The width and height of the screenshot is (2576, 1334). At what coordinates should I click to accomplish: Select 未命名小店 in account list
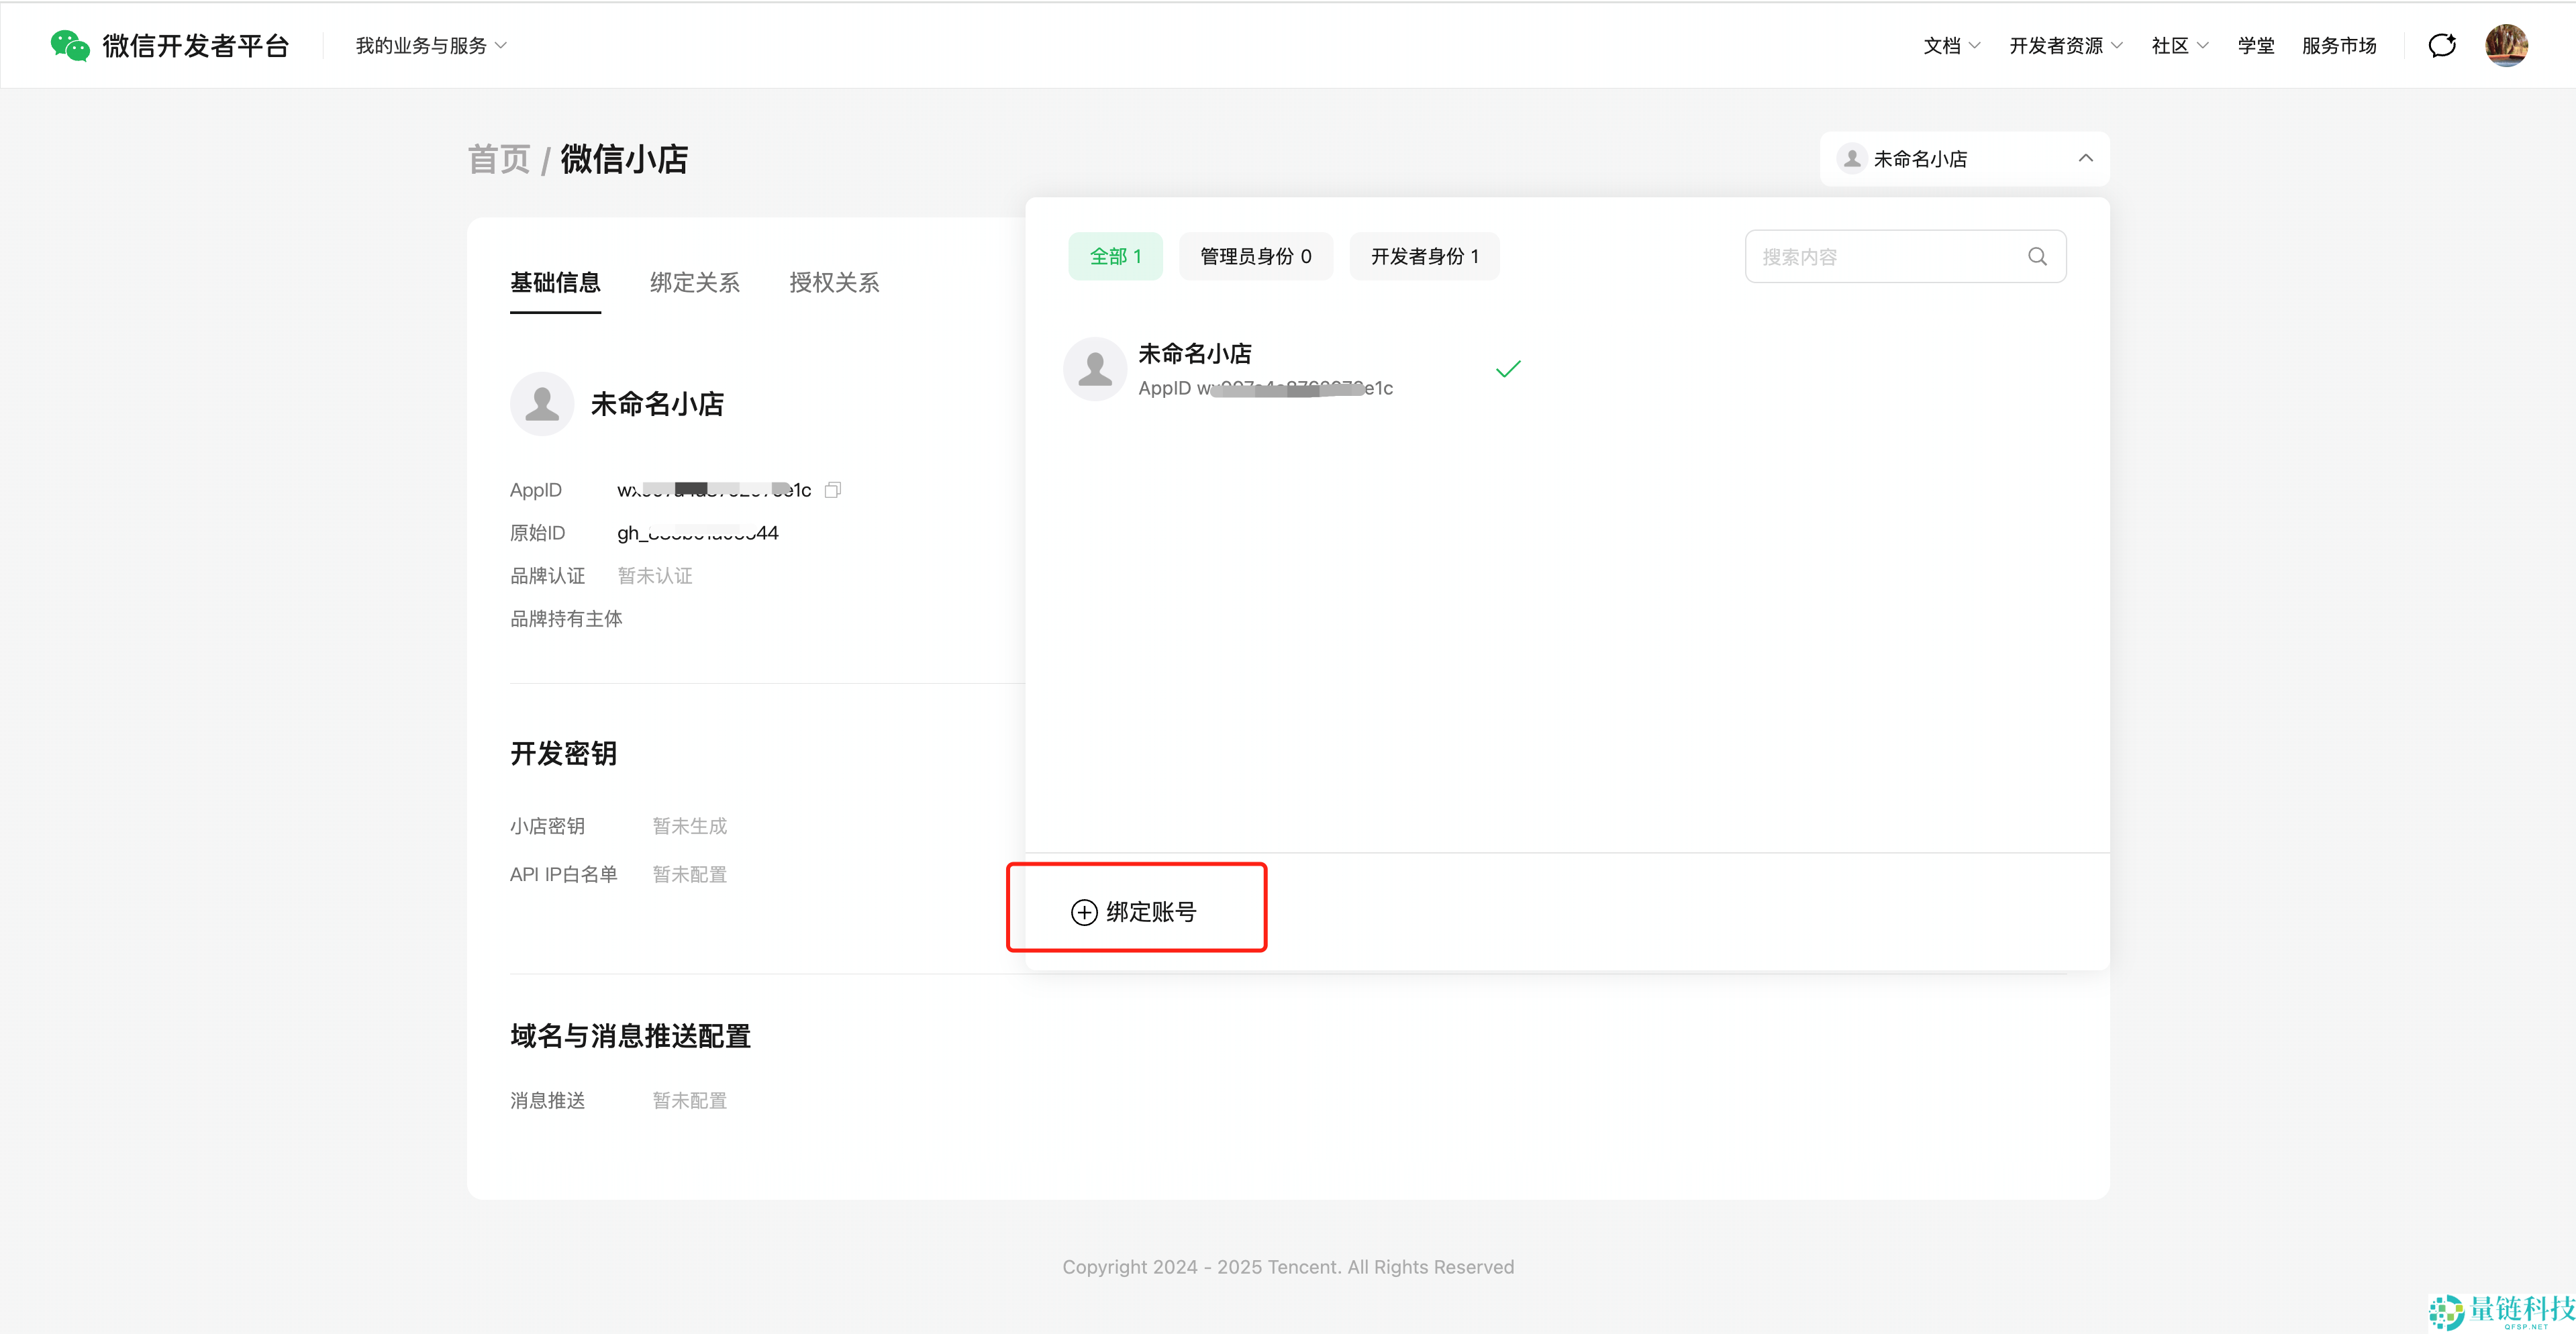1293,369
